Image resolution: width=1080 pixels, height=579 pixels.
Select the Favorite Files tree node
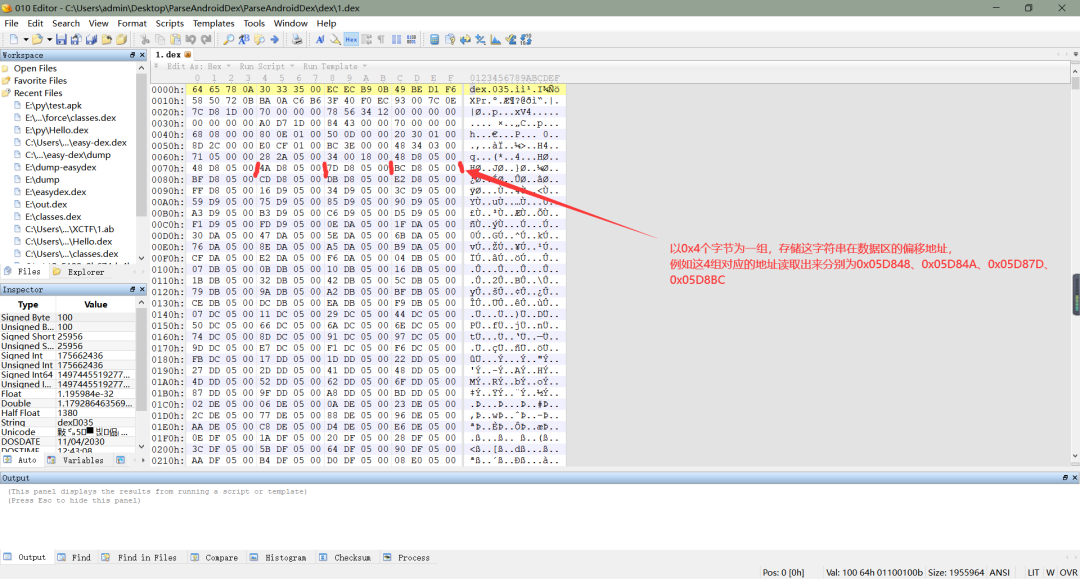40,81
